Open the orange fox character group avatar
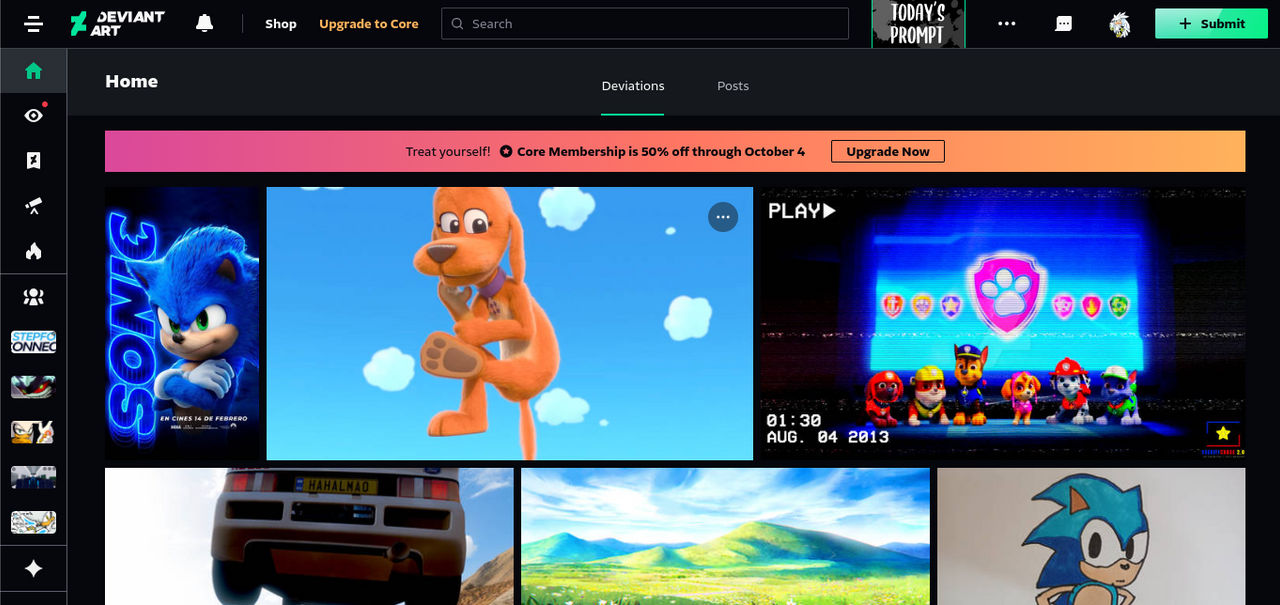Image resolution: width=1280 pixels, height=605 pixels. pos(33,432)
